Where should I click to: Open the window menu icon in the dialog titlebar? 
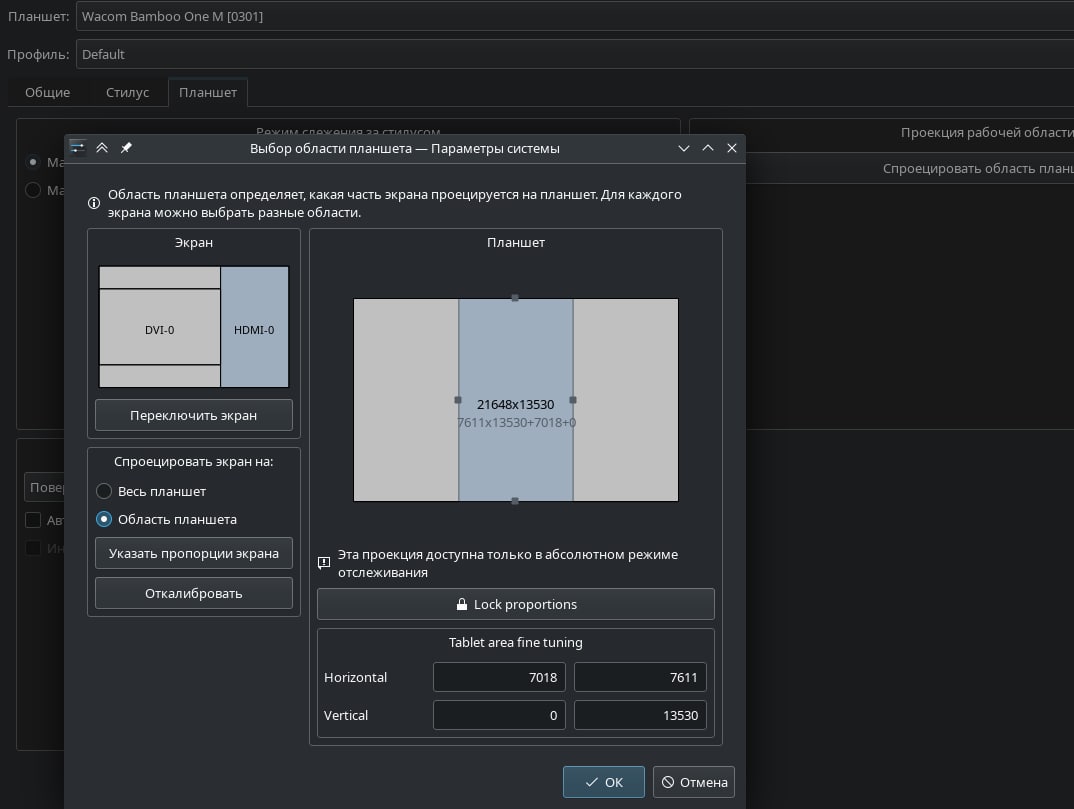(77, 148)
